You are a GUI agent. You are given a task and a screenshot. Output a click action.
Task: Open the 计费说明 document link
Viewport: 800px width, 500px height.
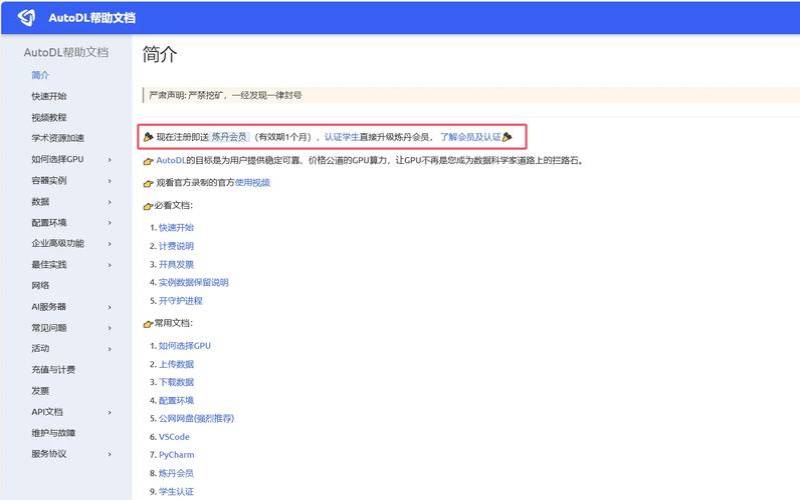176,246
